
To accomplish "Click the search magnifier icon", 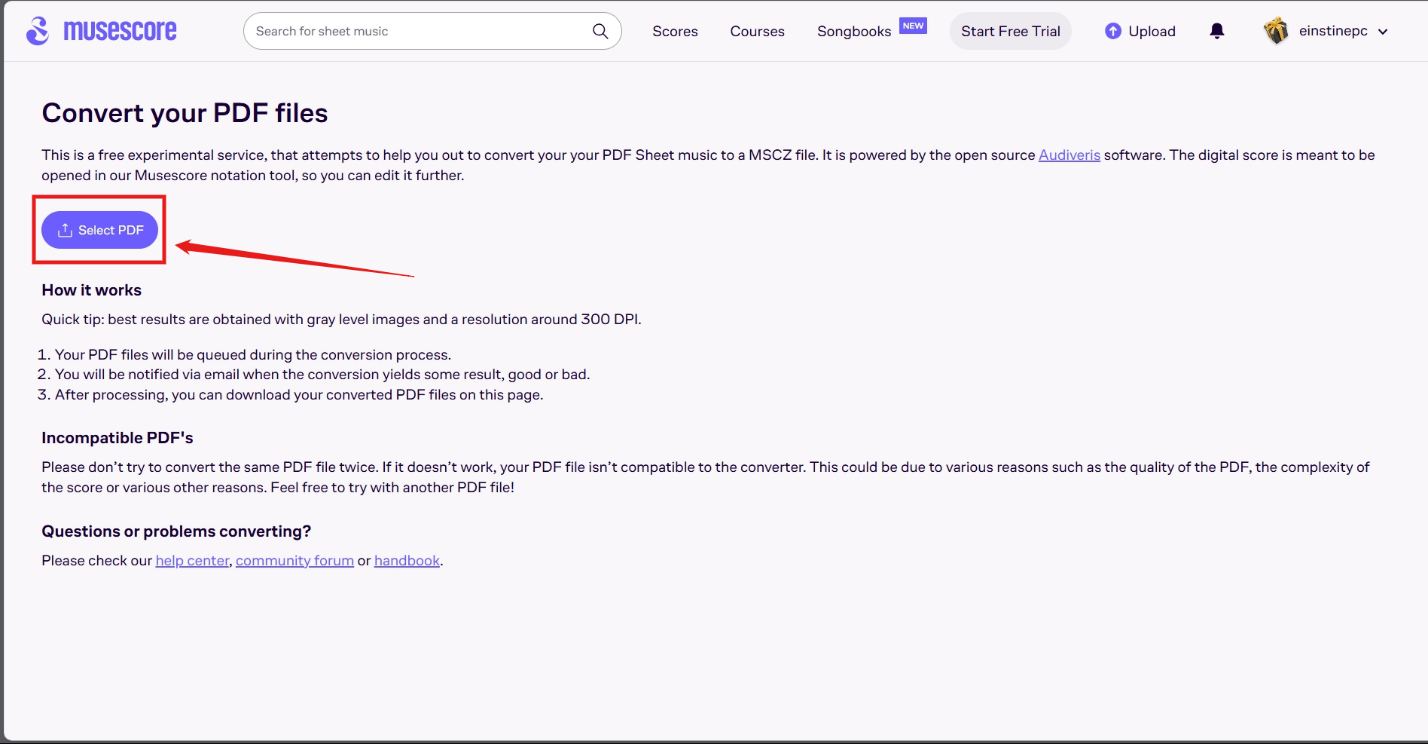I will 600,31.
